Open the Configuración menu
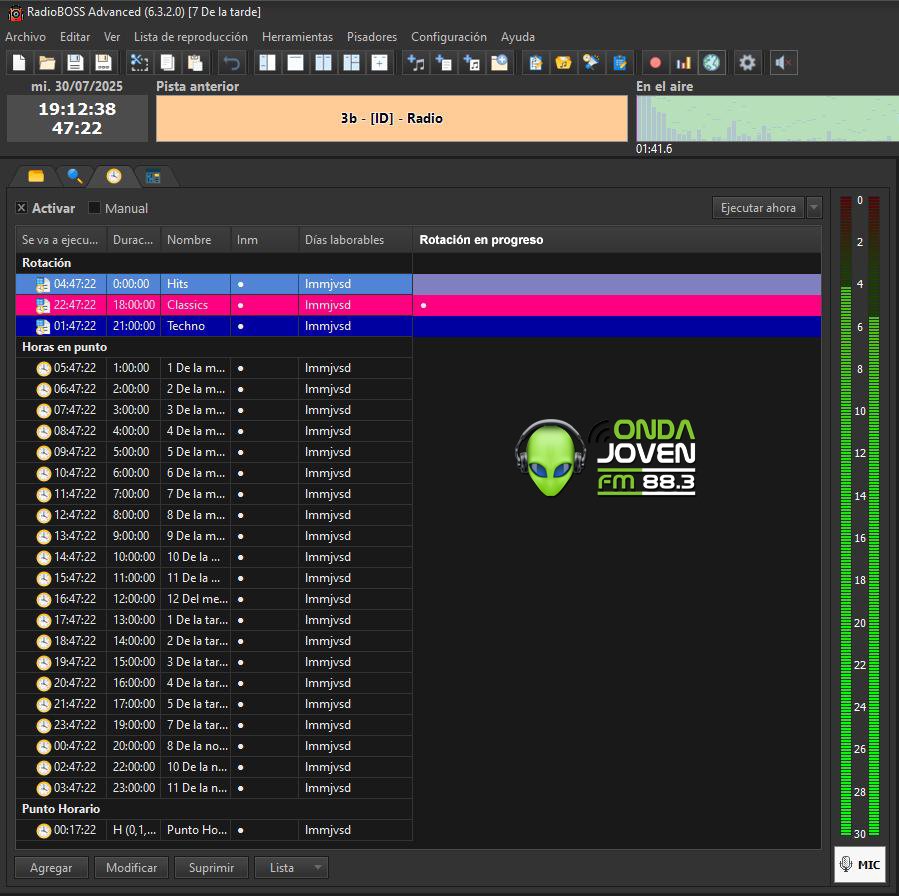899x896 pixels. tap(449, 37)
